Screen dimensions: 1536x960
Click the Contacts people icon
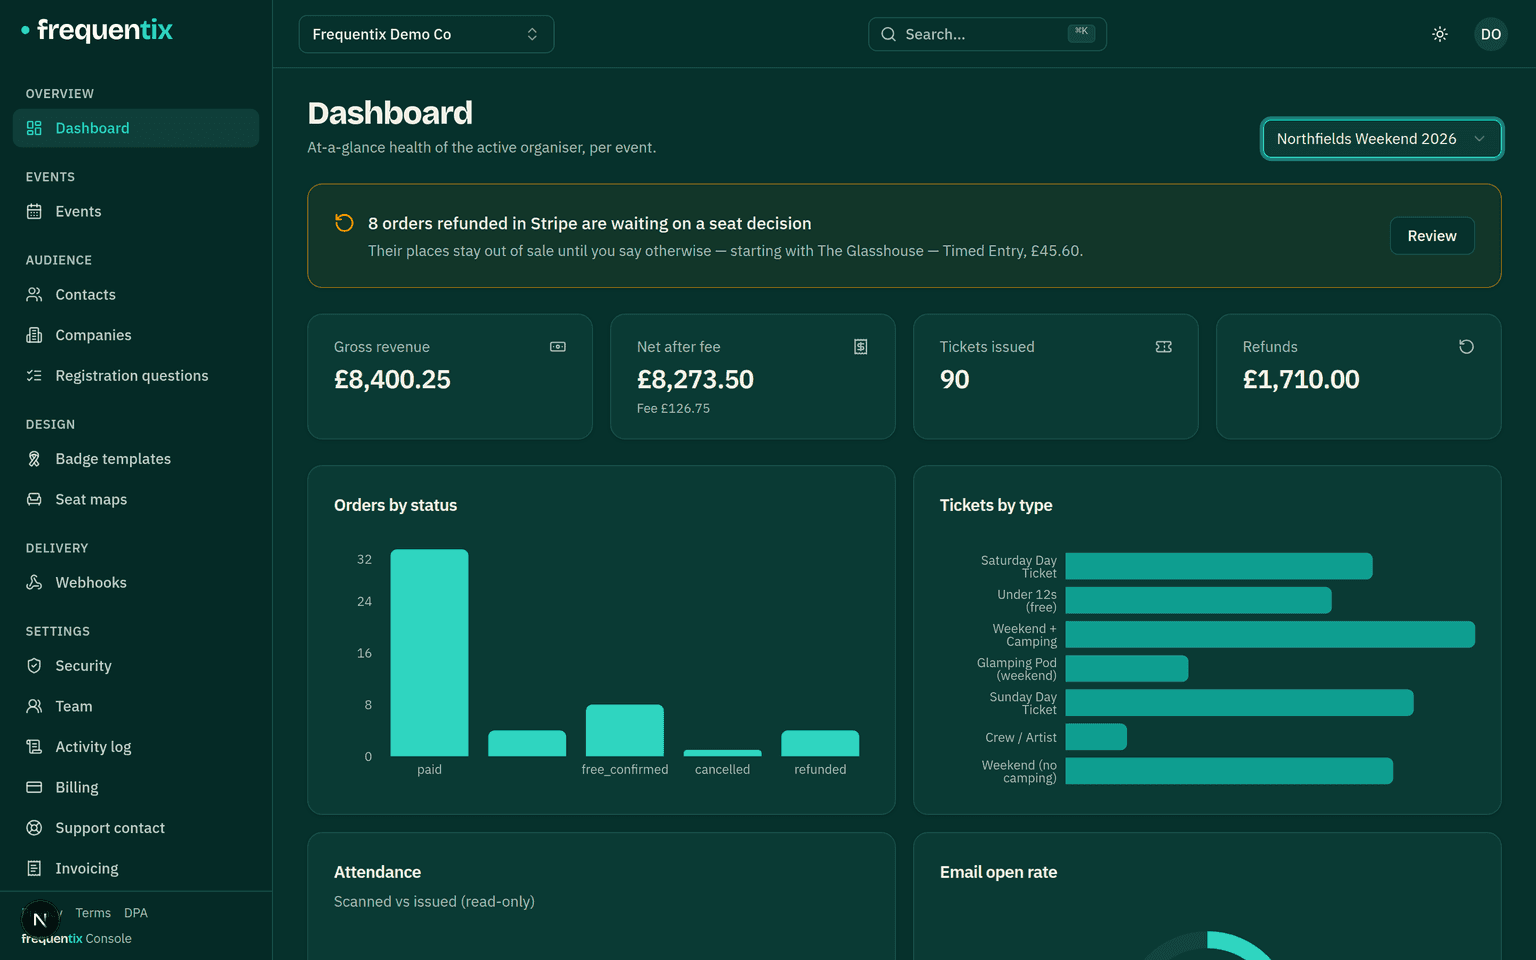(x=34, y=294)
